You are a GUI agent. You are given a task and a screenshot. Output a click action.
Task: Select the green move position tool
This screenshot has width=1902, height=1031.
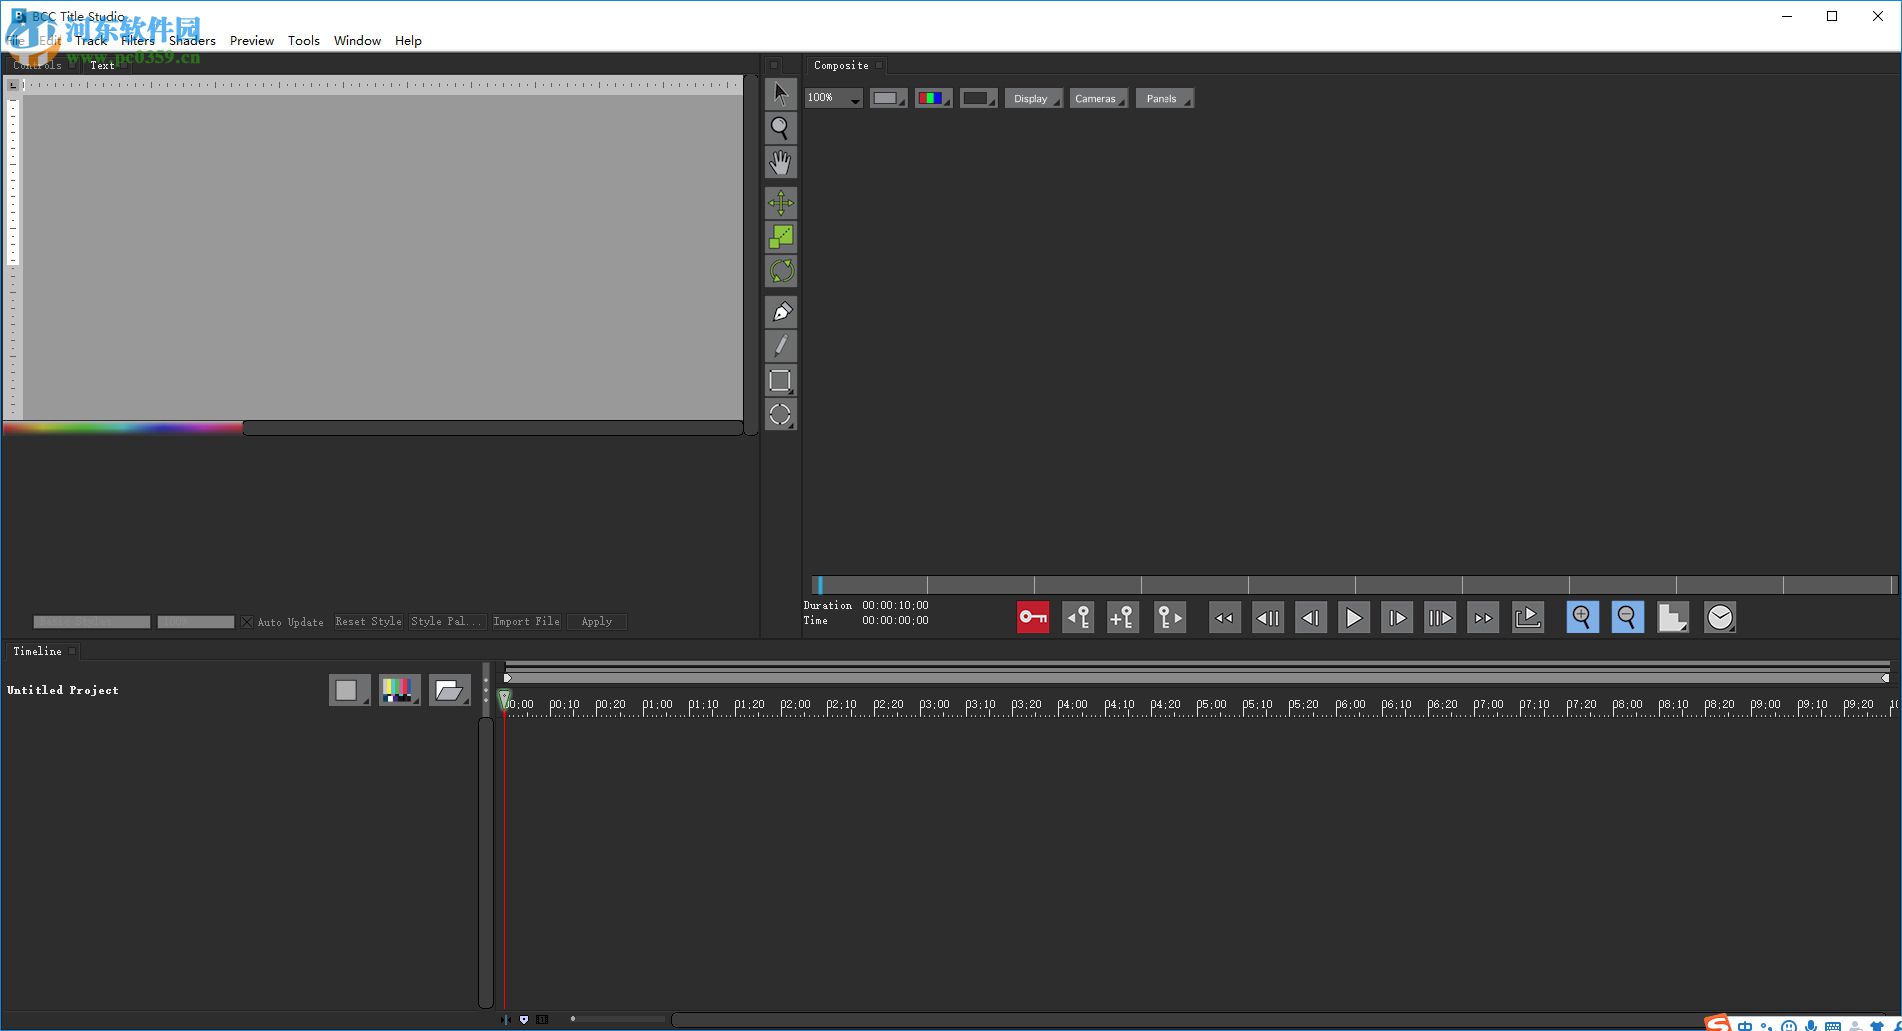coord(781,203)
